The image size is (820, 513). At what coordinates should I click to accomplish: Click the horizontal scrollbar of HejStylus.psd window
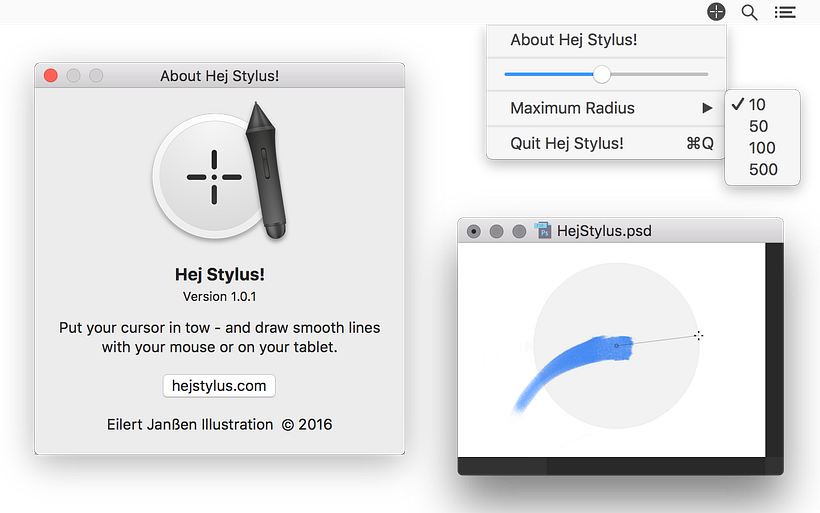point(611,466)
